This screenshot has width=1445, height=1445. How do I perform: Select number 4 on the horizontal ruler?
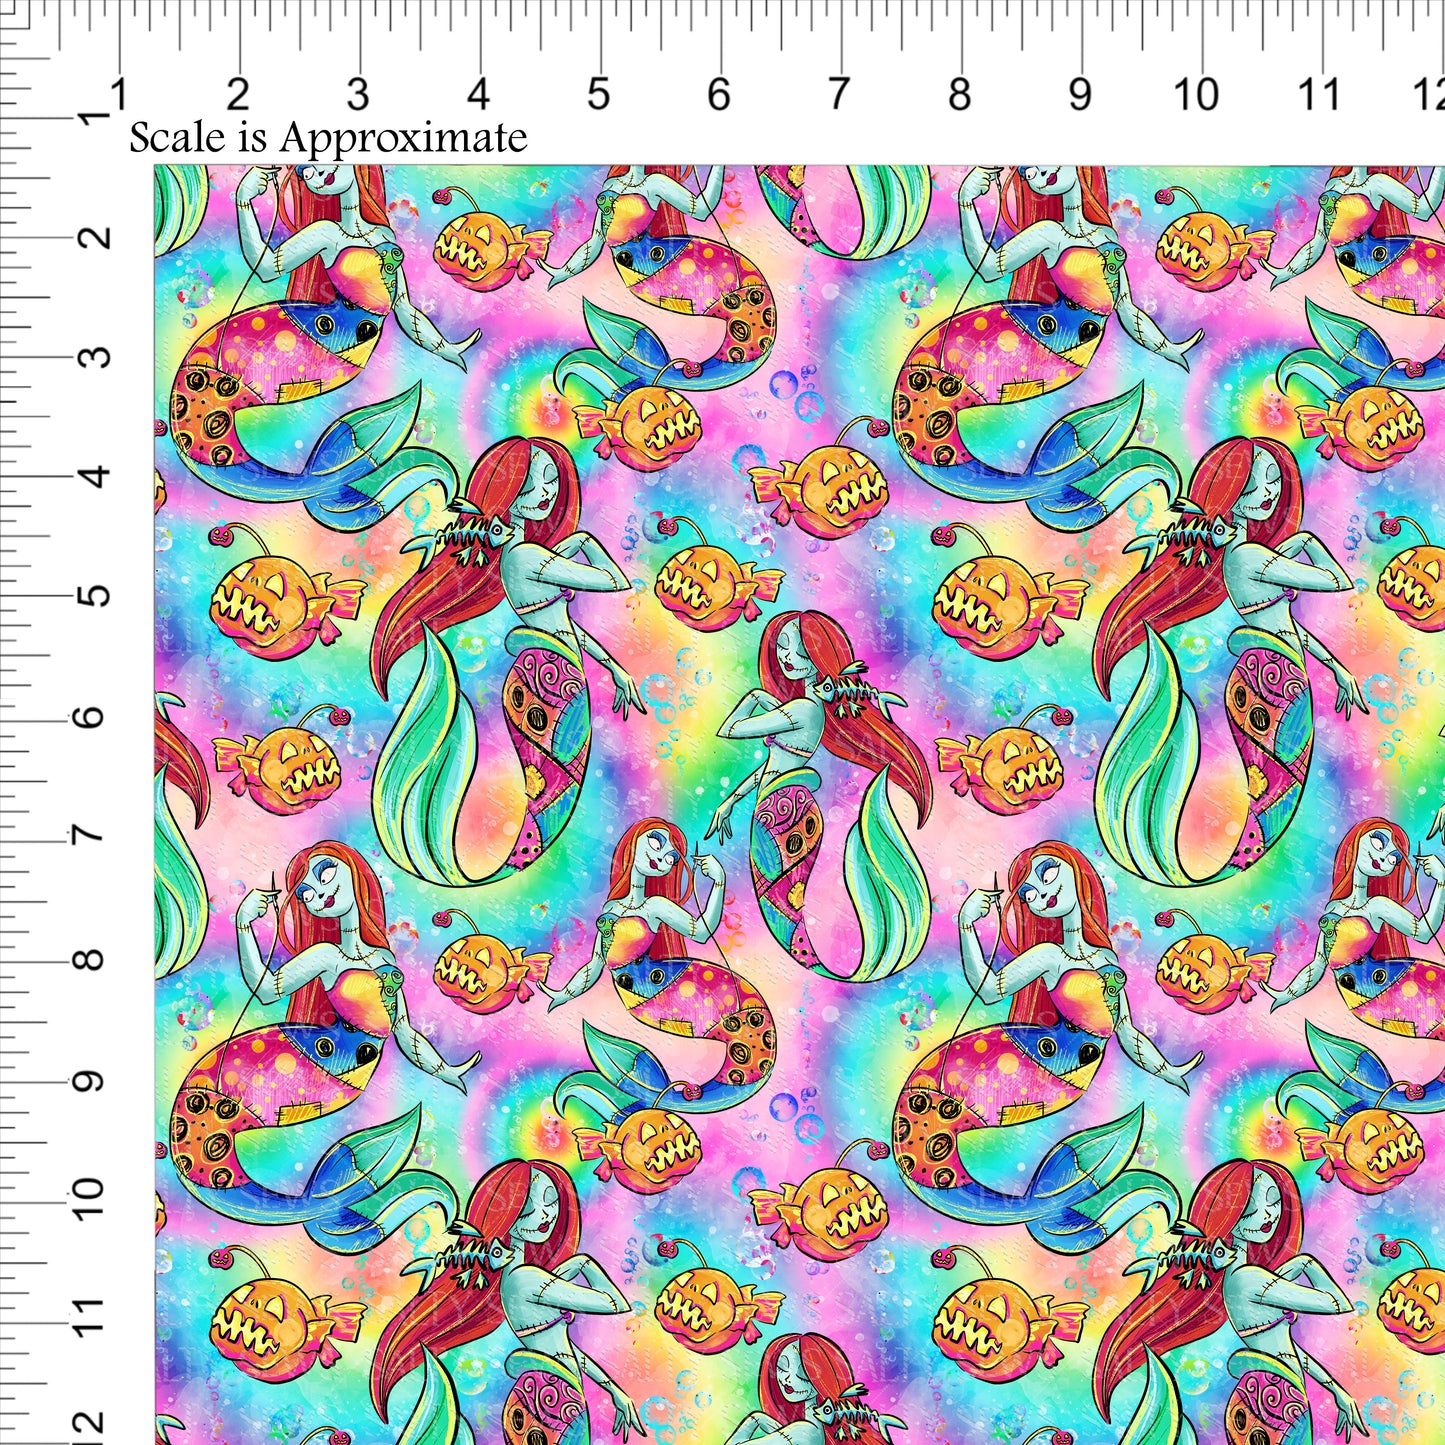coord(479,95)
